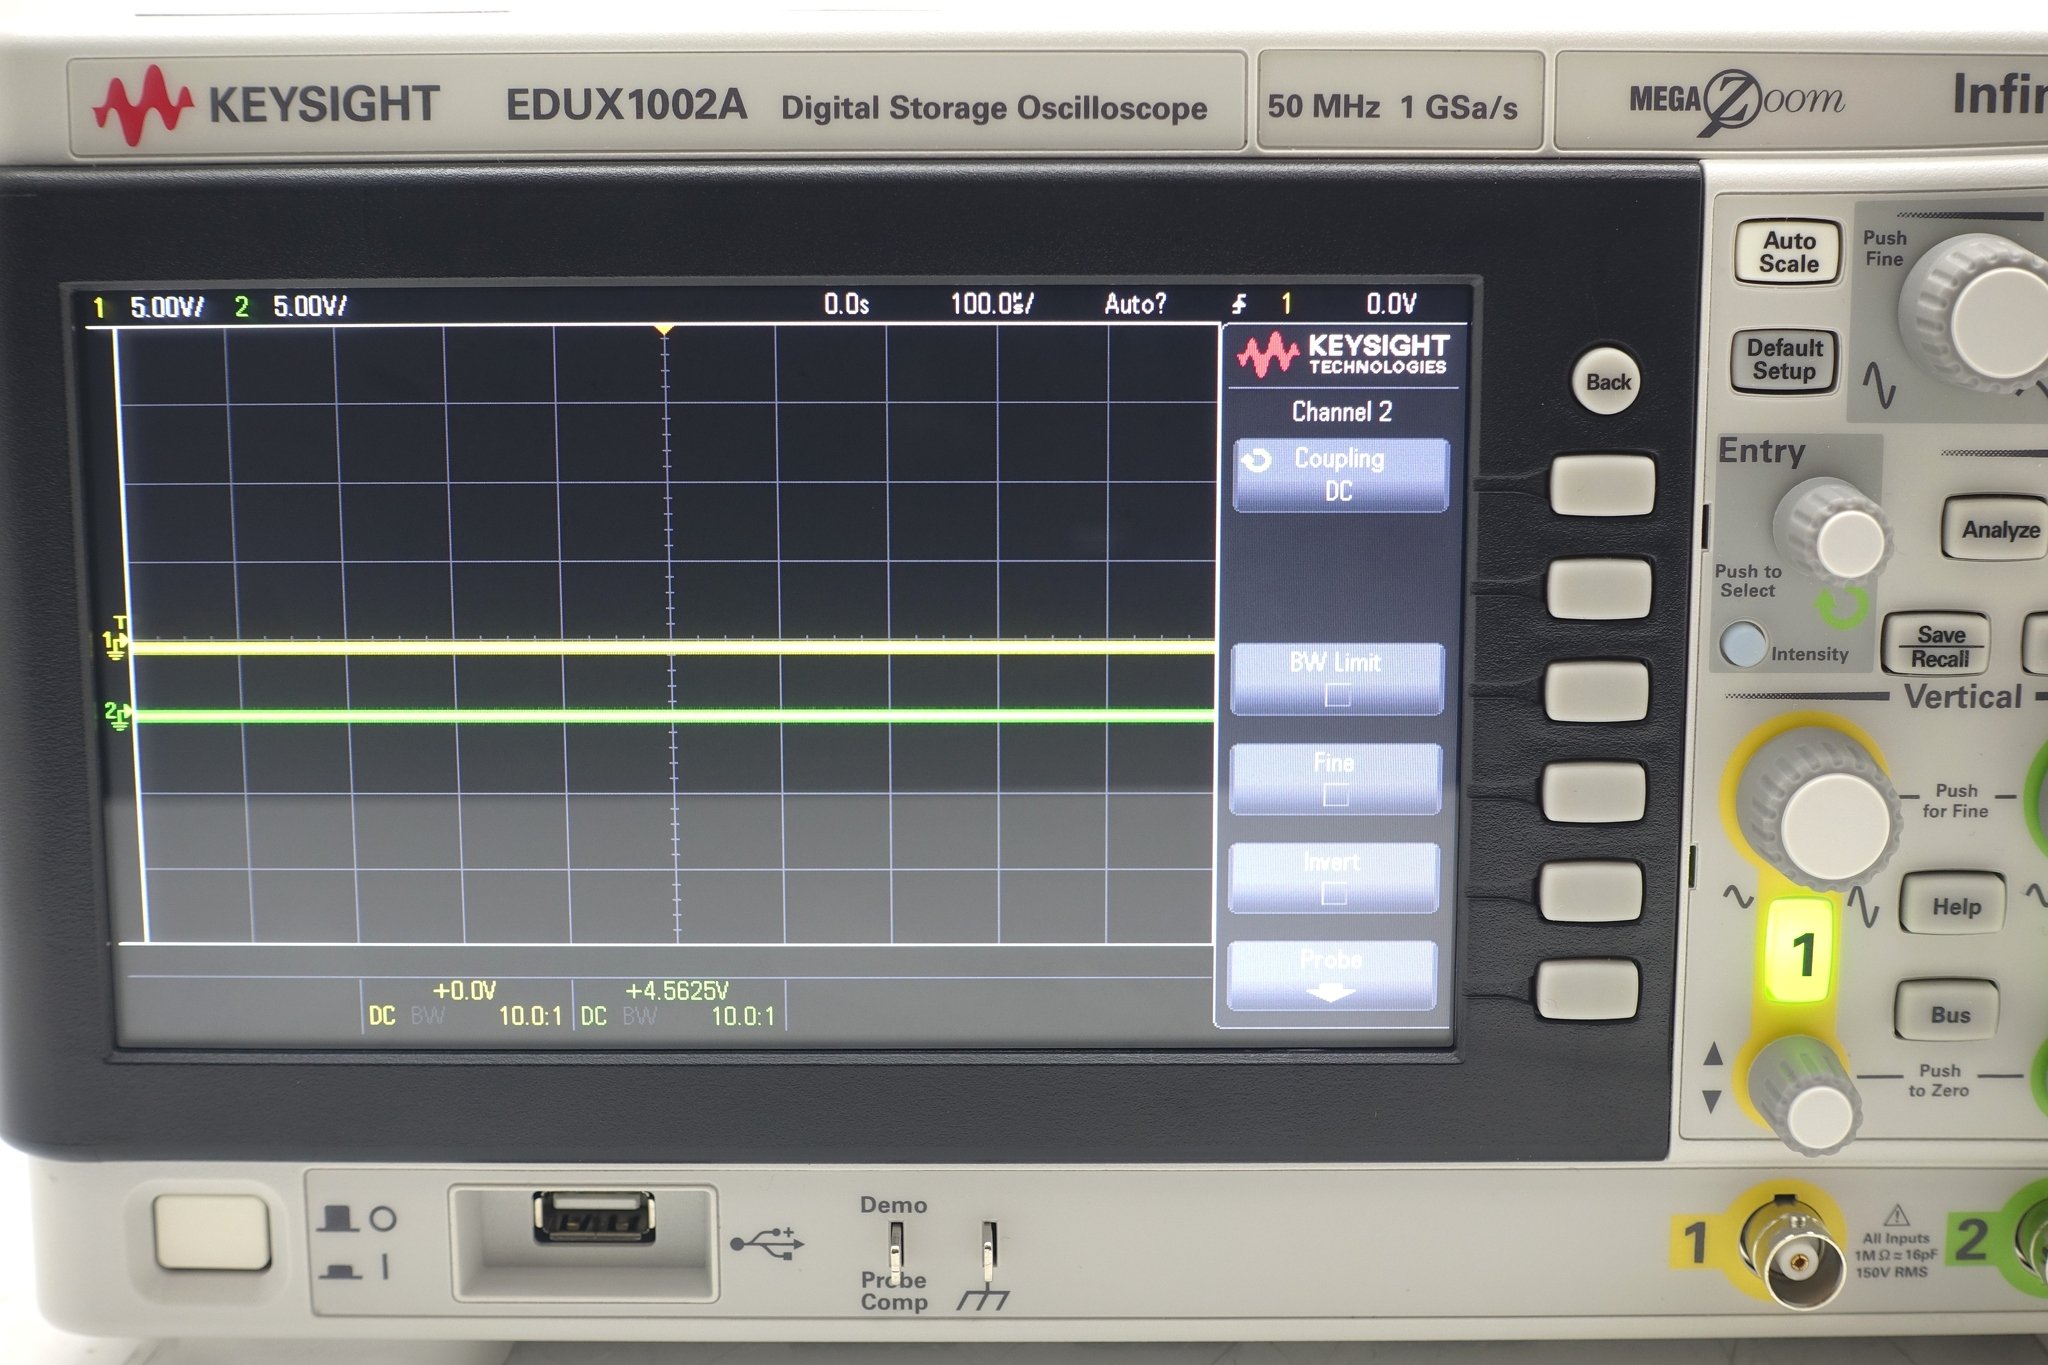This screenshot has height=1365, width=2048.
Task: Tap the Help button
Action: tap(1954, 906)
